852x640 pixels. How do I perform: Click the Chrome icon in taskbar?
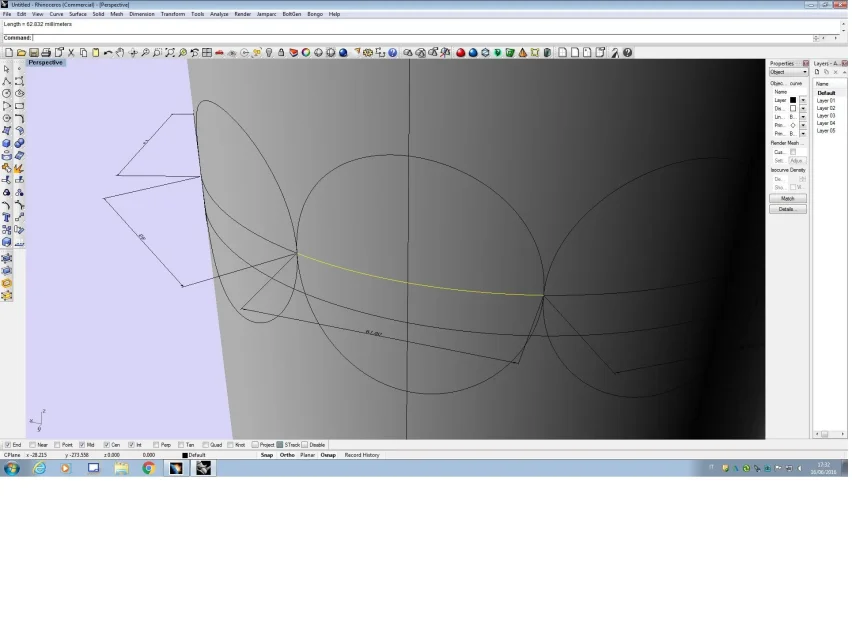tap(148, 467)
